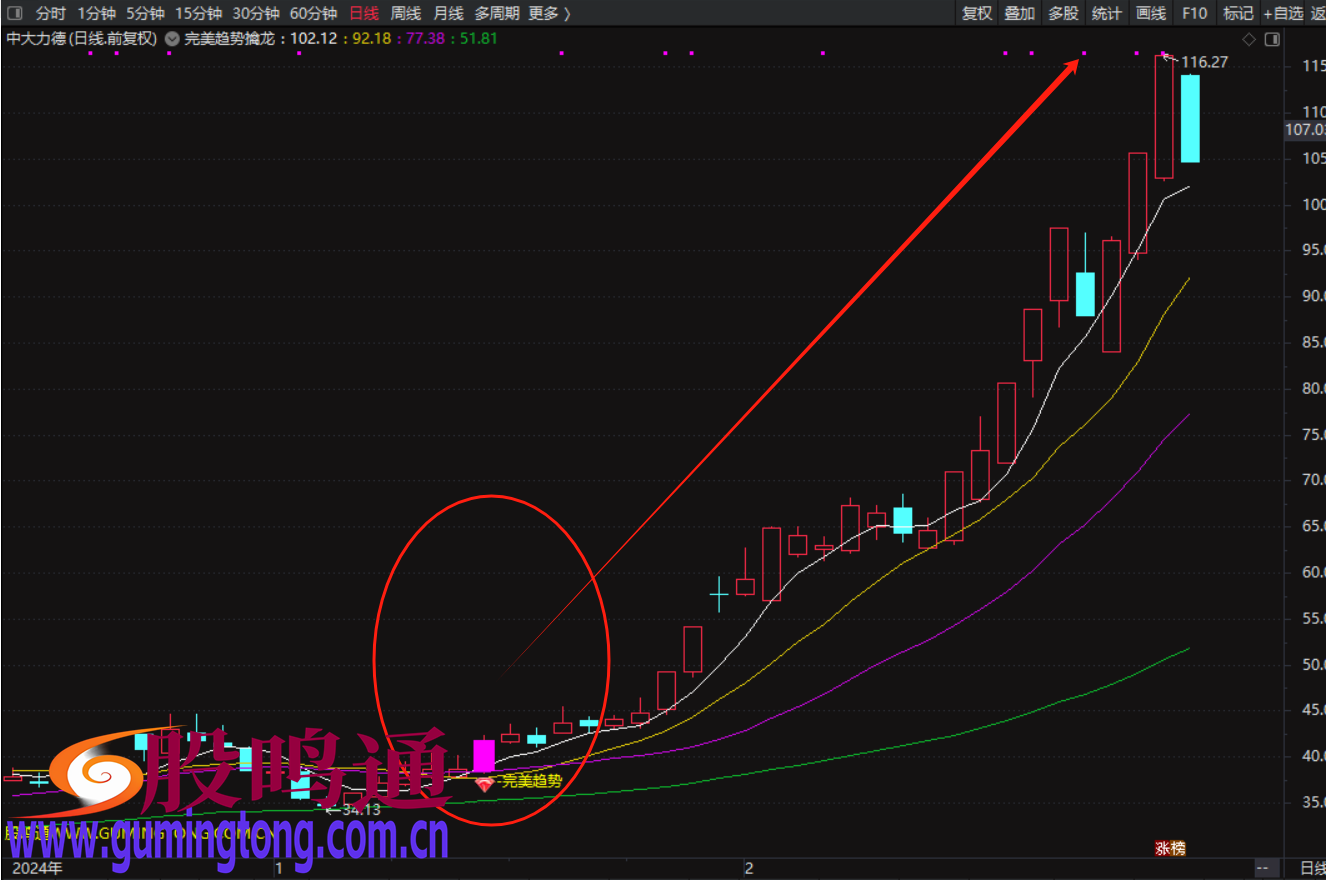Click the 116.27 high price marker

[x=1204, y=62]
